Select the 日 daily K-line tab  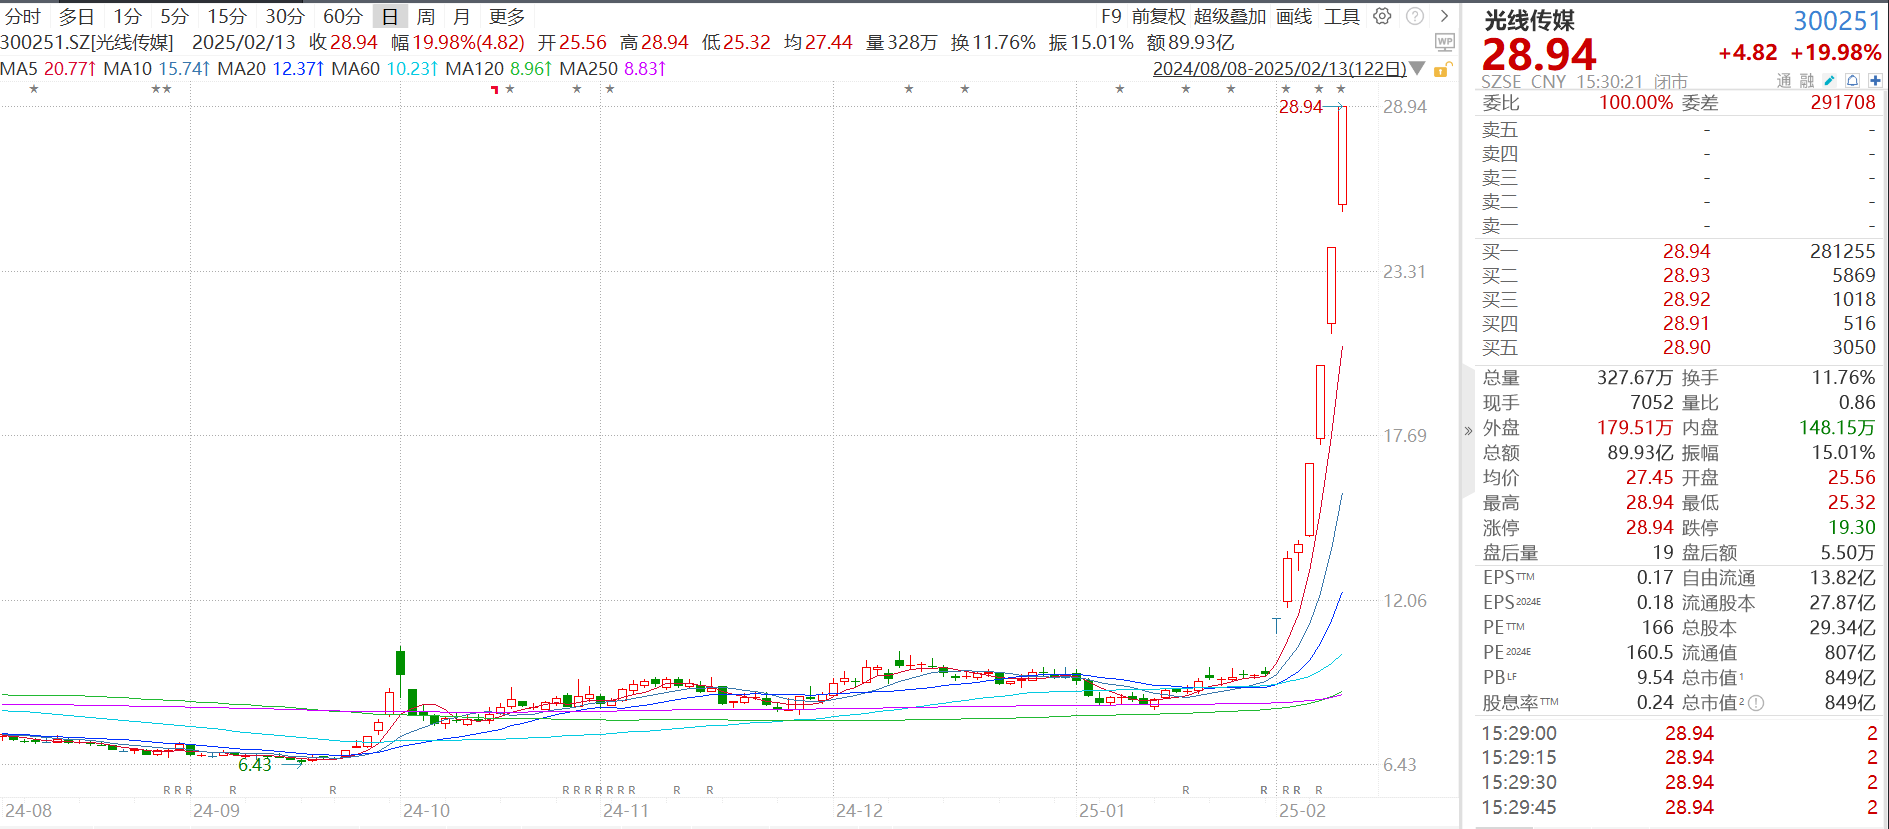(390, 17)
